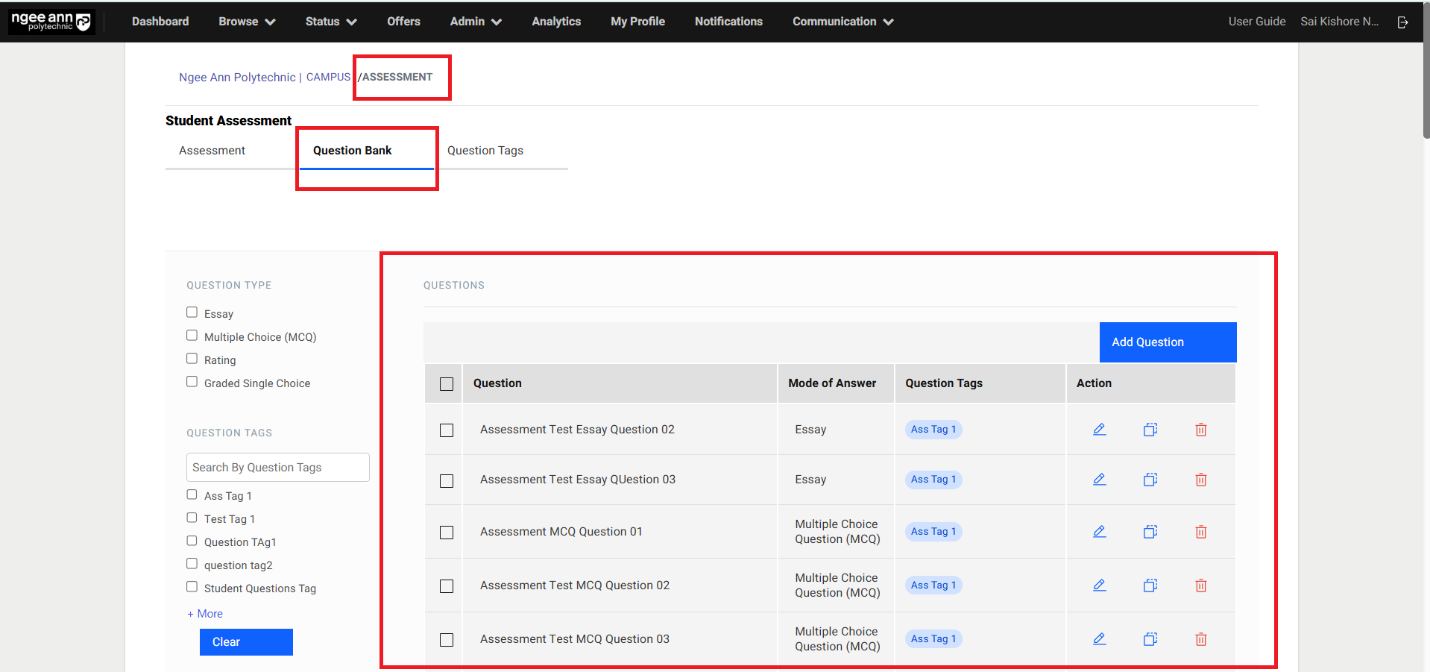Image resolution: width=1430 pixels, height=672 pixels.
Task: Click the logout icon in top bar
Action: click(x=1404, y=22)
